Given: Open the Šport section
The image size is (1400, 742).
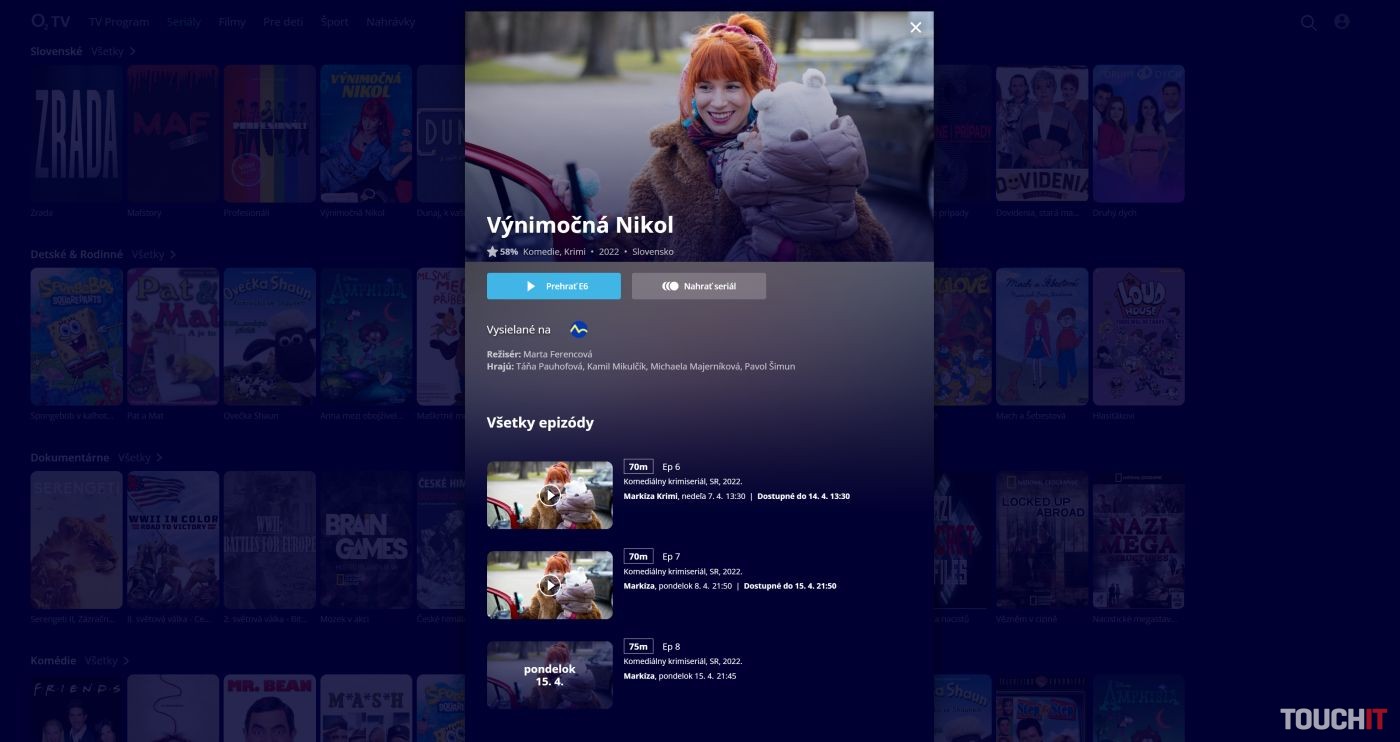Looking at the screenshot, I should tap(335, 22).
